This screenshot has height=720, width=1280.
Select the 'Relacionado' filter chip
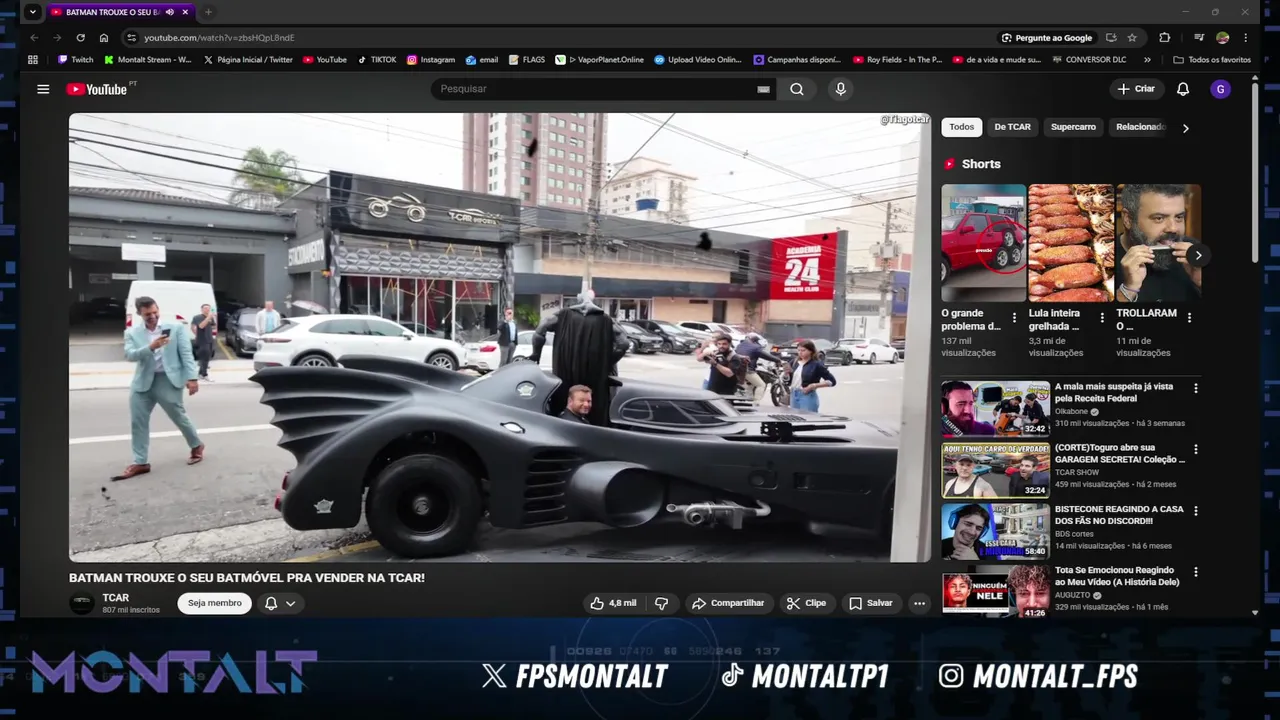[x=1140, y=127]
